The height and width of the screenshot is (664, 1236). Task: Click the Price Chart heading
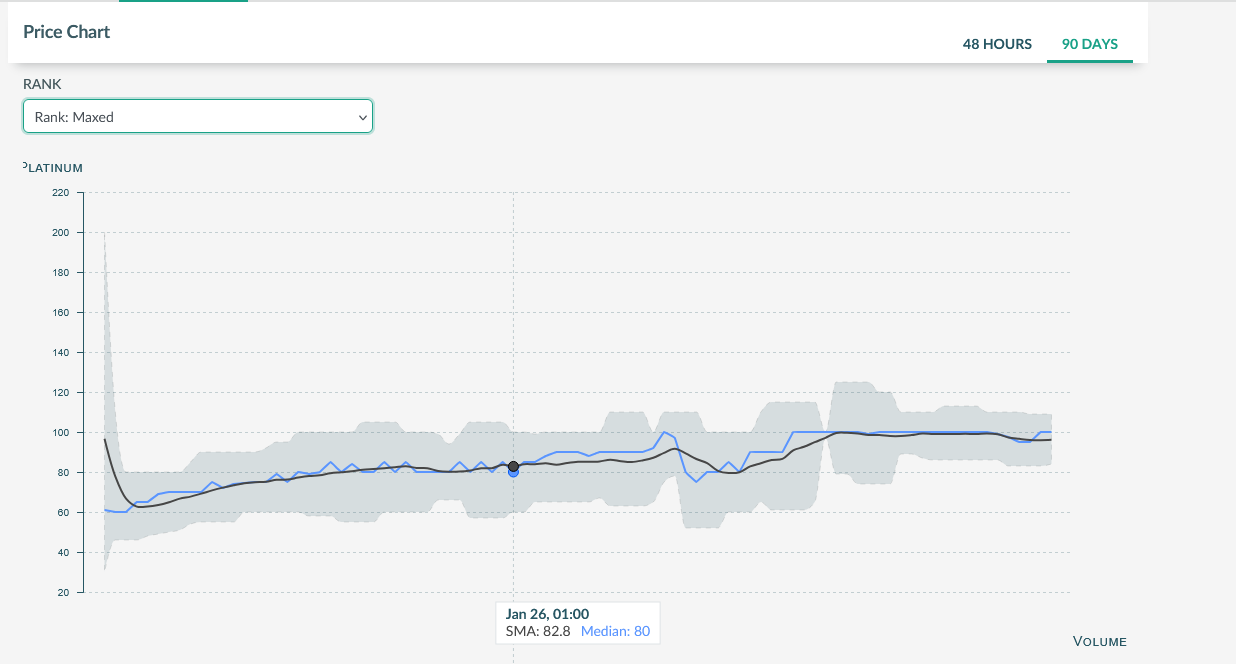pos(67,32)
